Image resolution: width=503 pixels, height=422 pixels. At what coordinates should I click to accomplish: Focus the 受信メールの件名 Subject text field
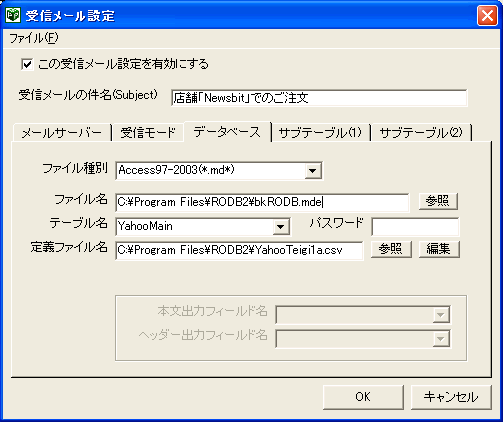click(x=319, y=98)
